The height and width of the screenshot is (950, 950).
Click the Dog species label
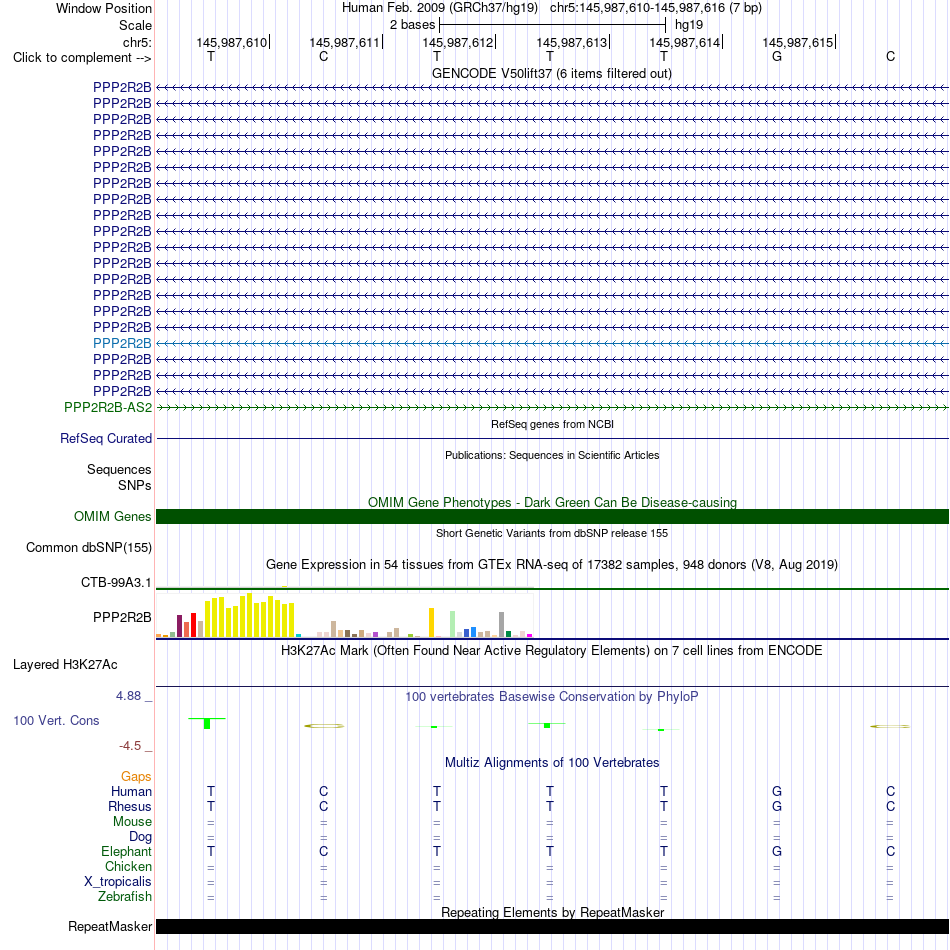point(140,837)
